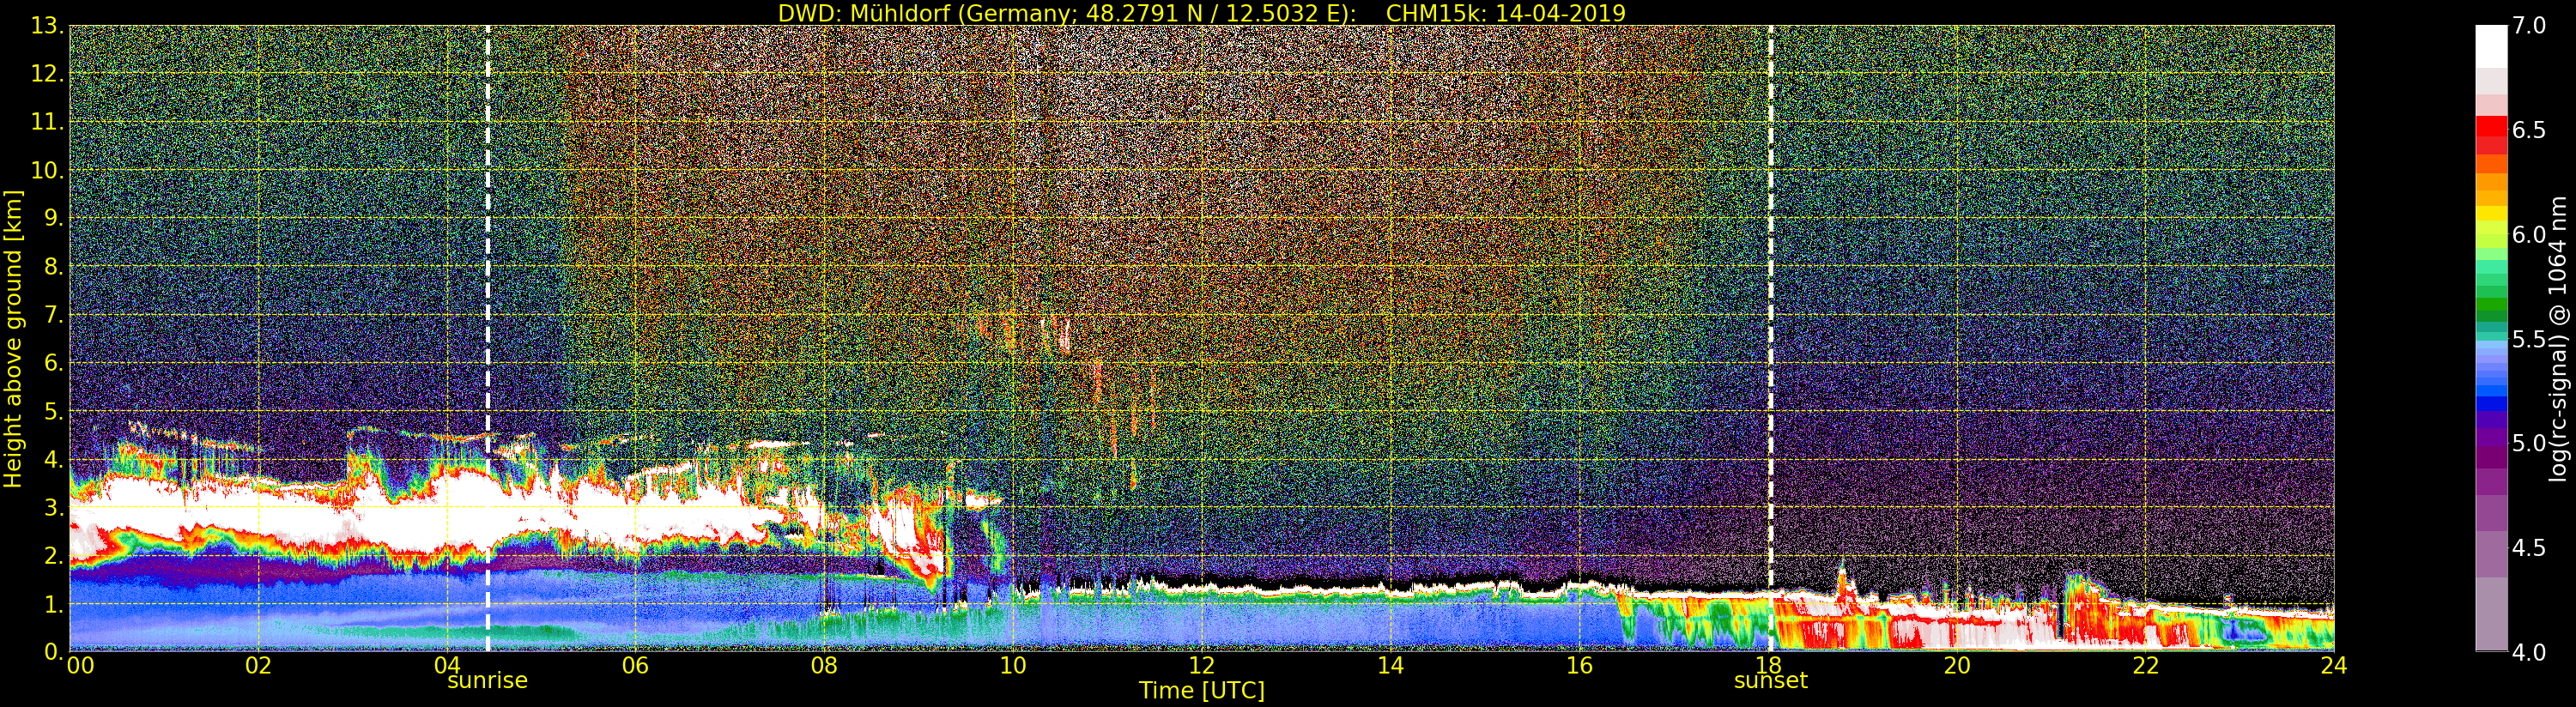
Task: Click the height tick label '2.'
Action: point(54,556)
